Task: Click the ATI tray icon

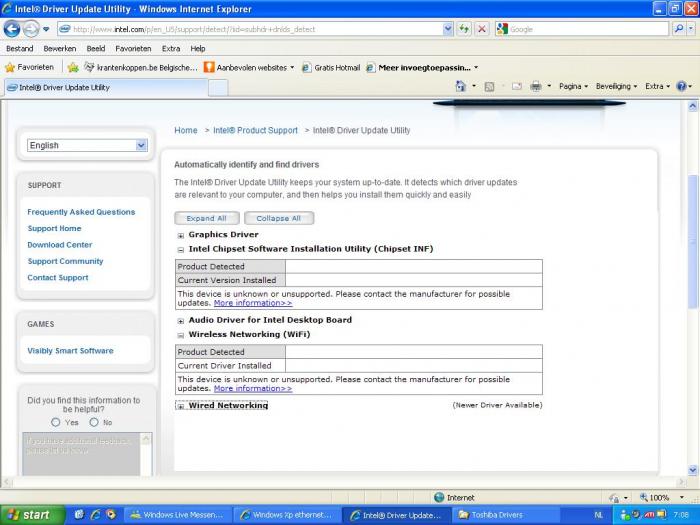Action: (649, 515)
